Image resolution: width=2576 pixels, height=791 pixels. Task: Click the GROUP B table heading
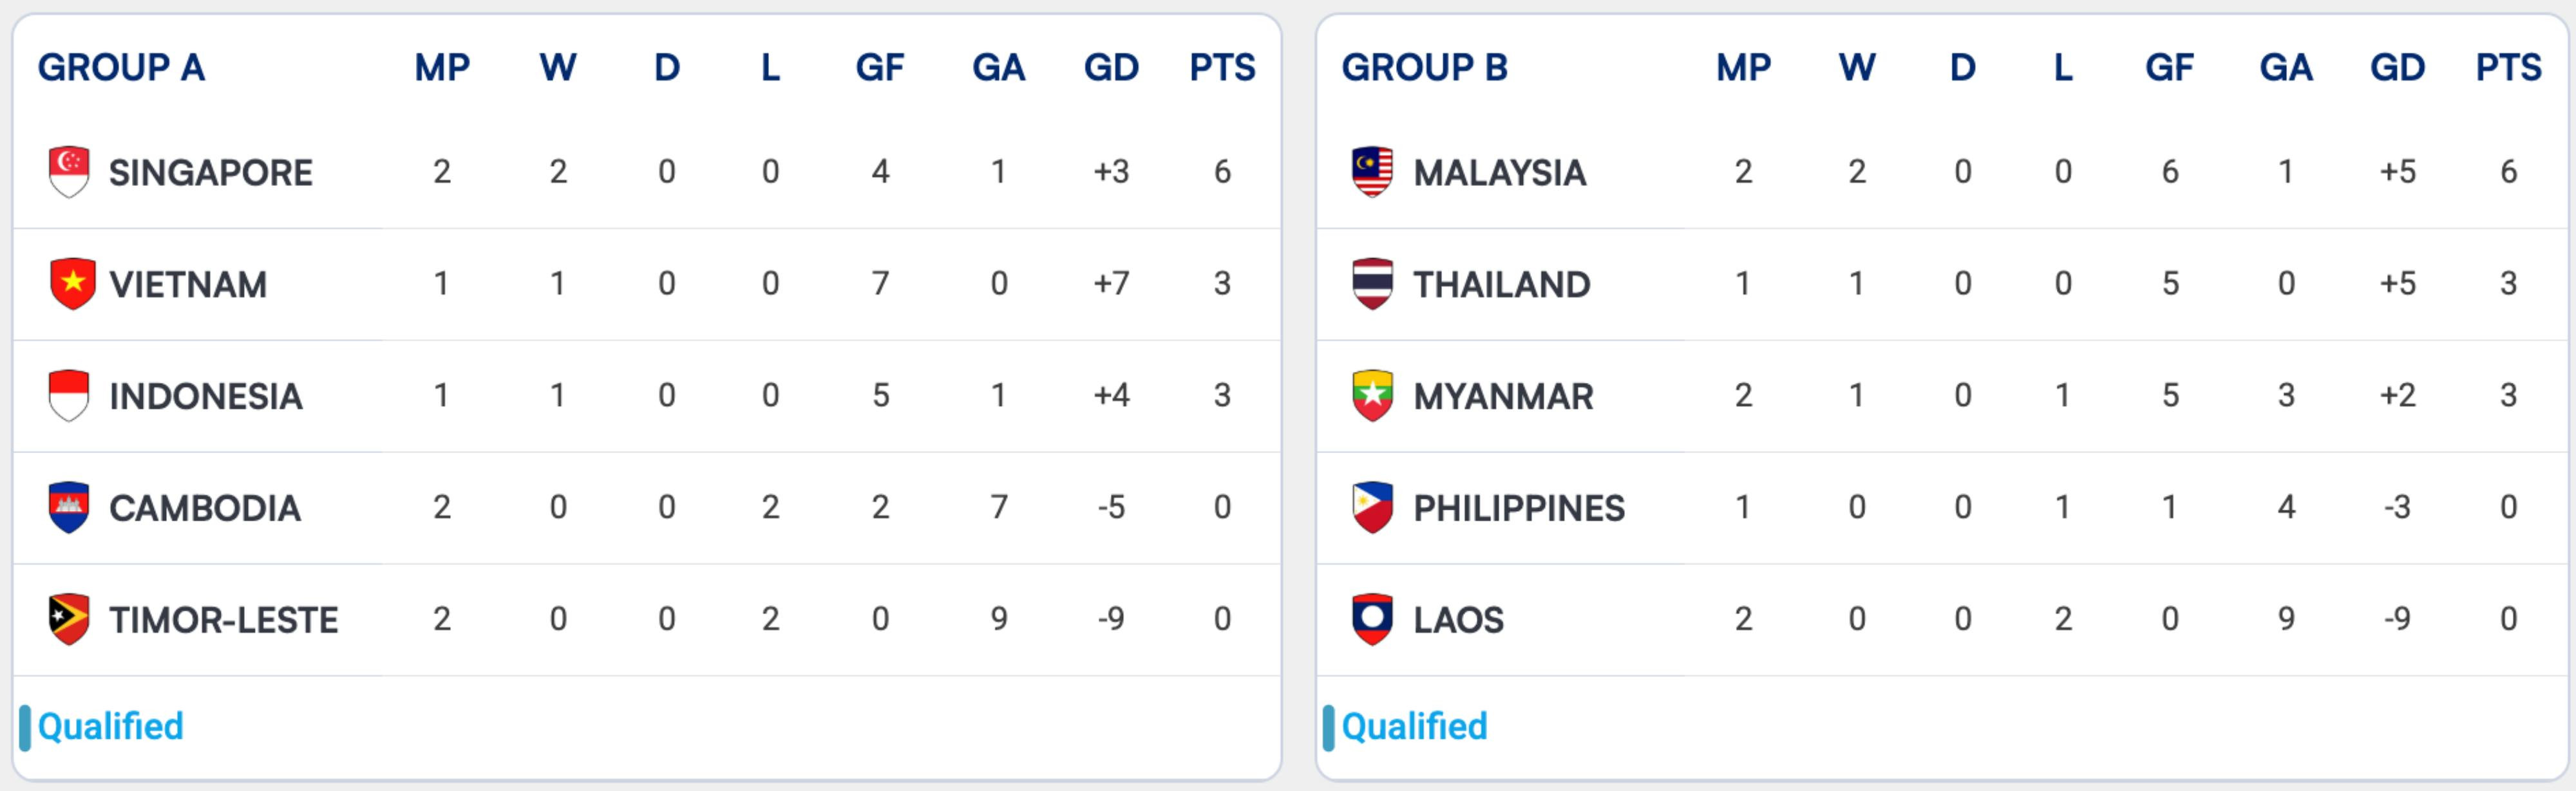coord(1424,67)
